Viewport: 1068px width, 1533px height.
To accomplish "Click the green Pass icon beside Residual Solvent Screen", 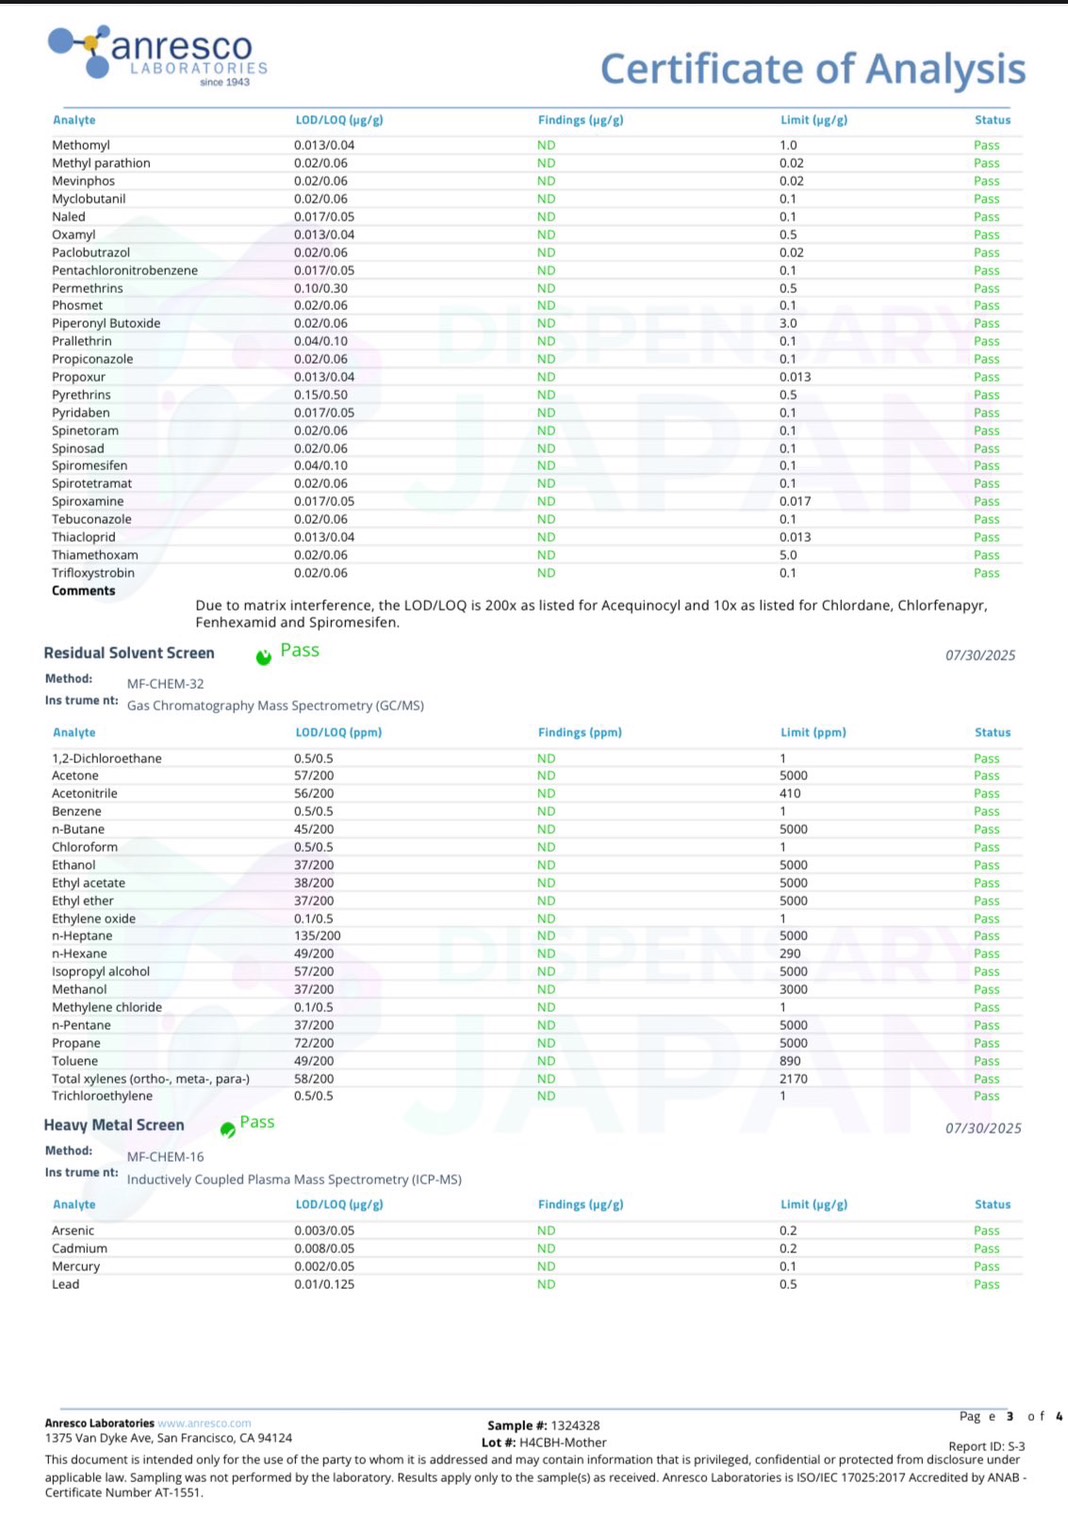I will (x=264, y=657).
